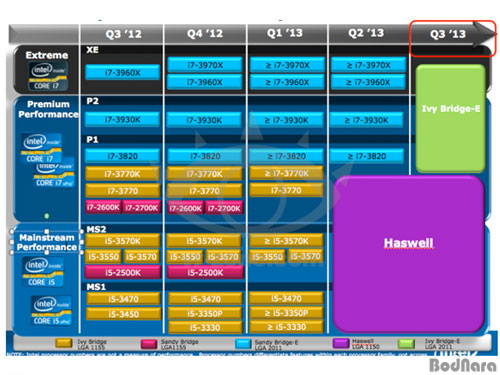Click the yellow Ivy Bridge legend swatch

coord(64,343)
